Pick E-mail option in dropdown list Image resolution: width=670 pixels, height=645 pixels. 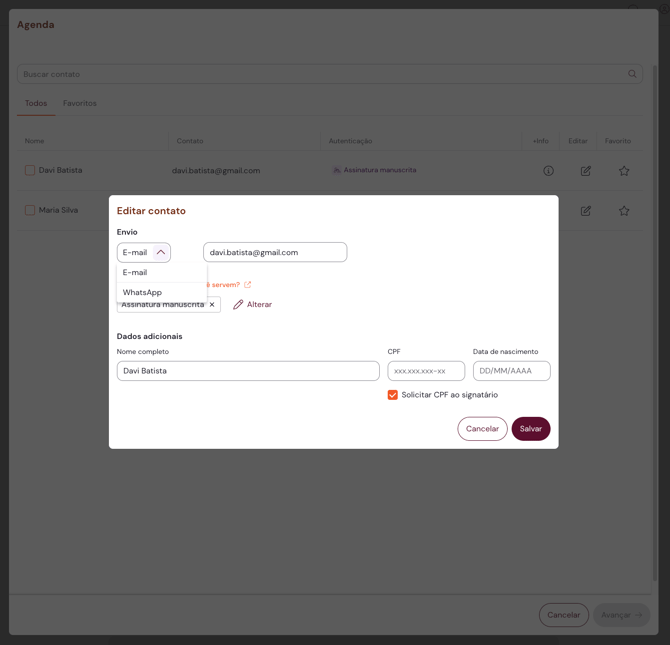(x=135, y=272)
